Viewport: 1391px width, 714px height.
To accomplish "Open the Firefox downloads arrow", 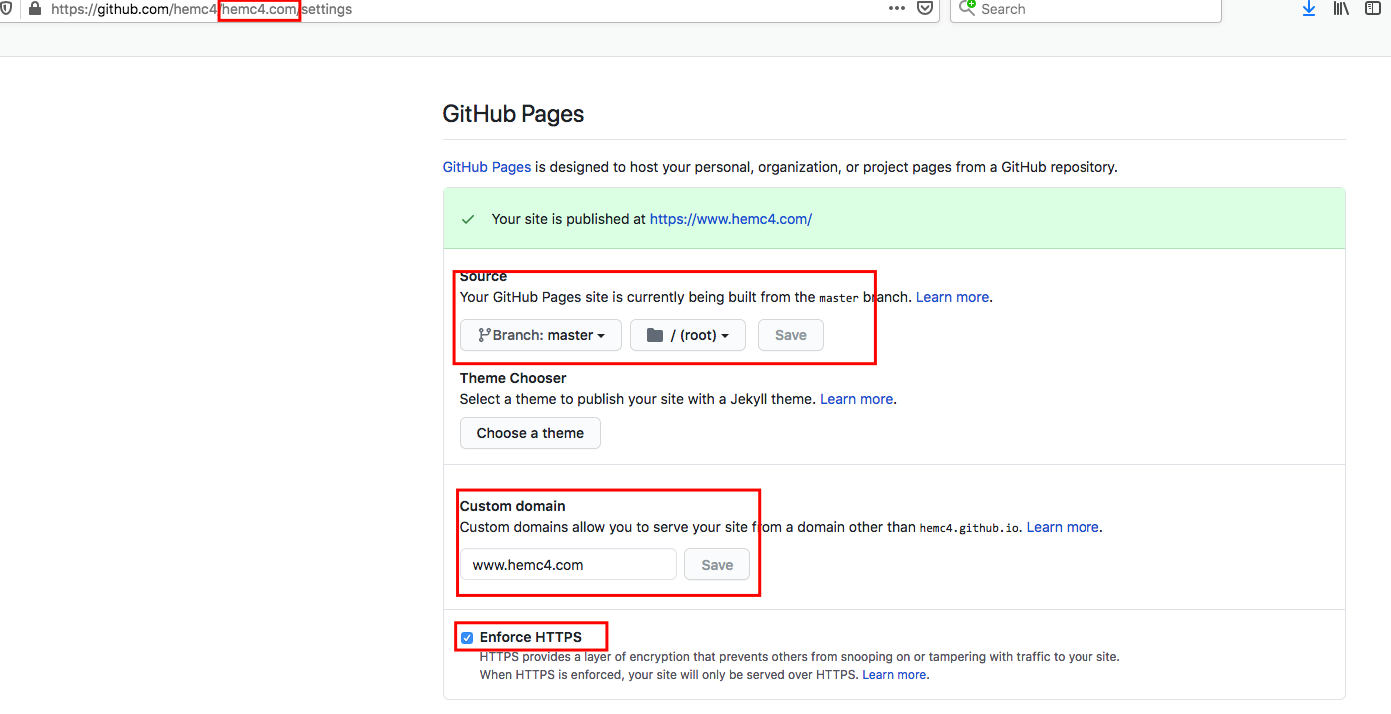I will [x=1309, y=8].
